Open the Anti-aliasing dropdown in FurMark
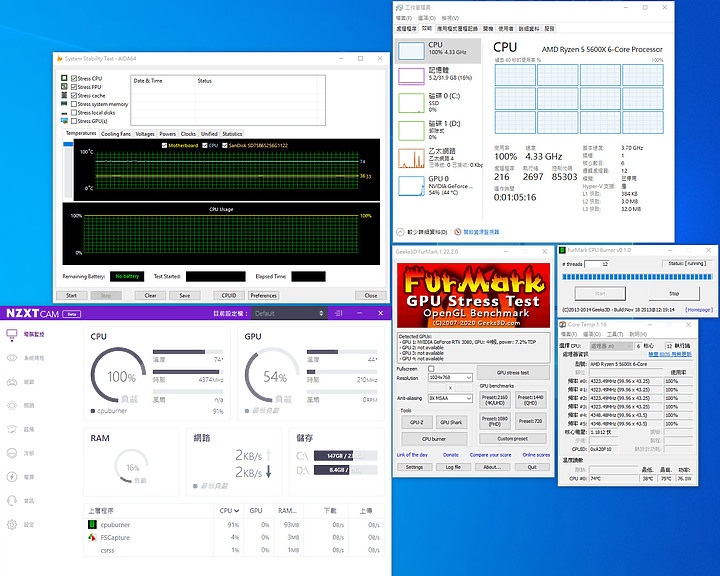This screenshot has height=576, width=720. pos(450,398)
